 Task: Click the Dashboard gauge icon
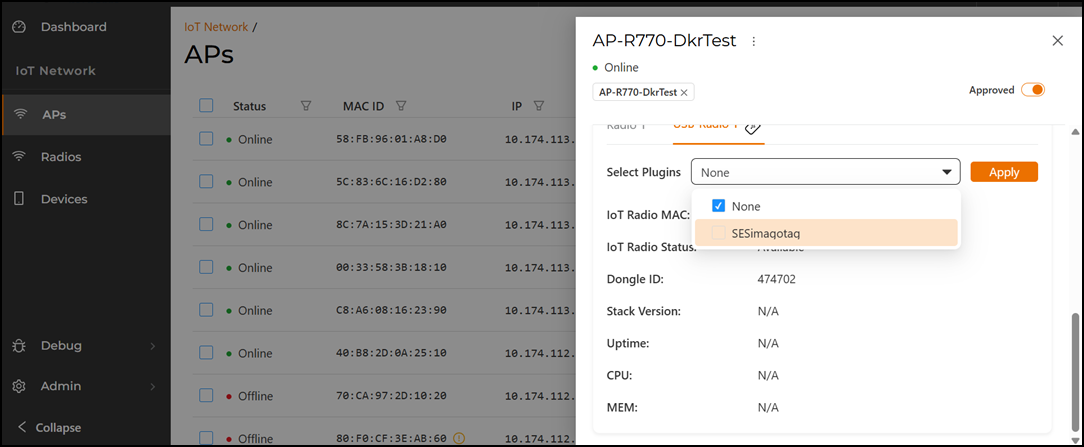pyautogui.click(x=19, y=27)
